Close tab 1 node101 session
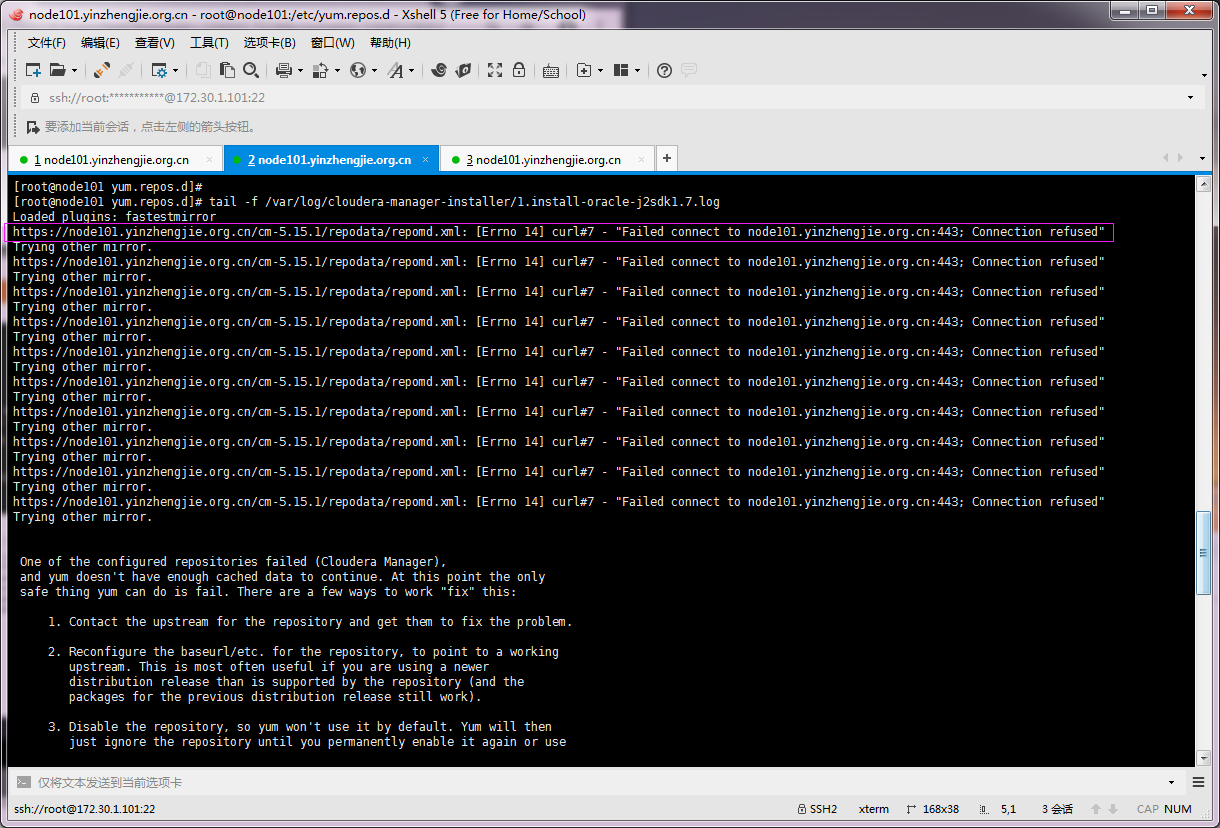 pyautogui.click(x=209, y=160)
